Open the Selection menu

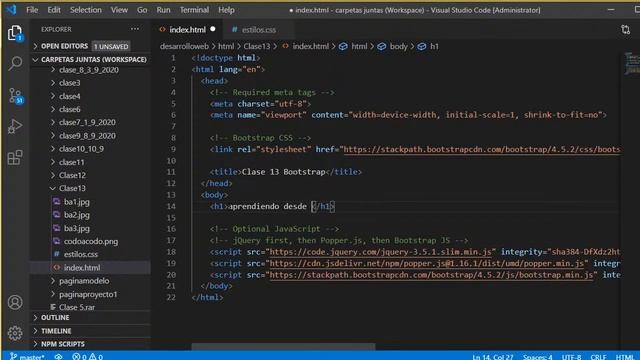[85, 10]
